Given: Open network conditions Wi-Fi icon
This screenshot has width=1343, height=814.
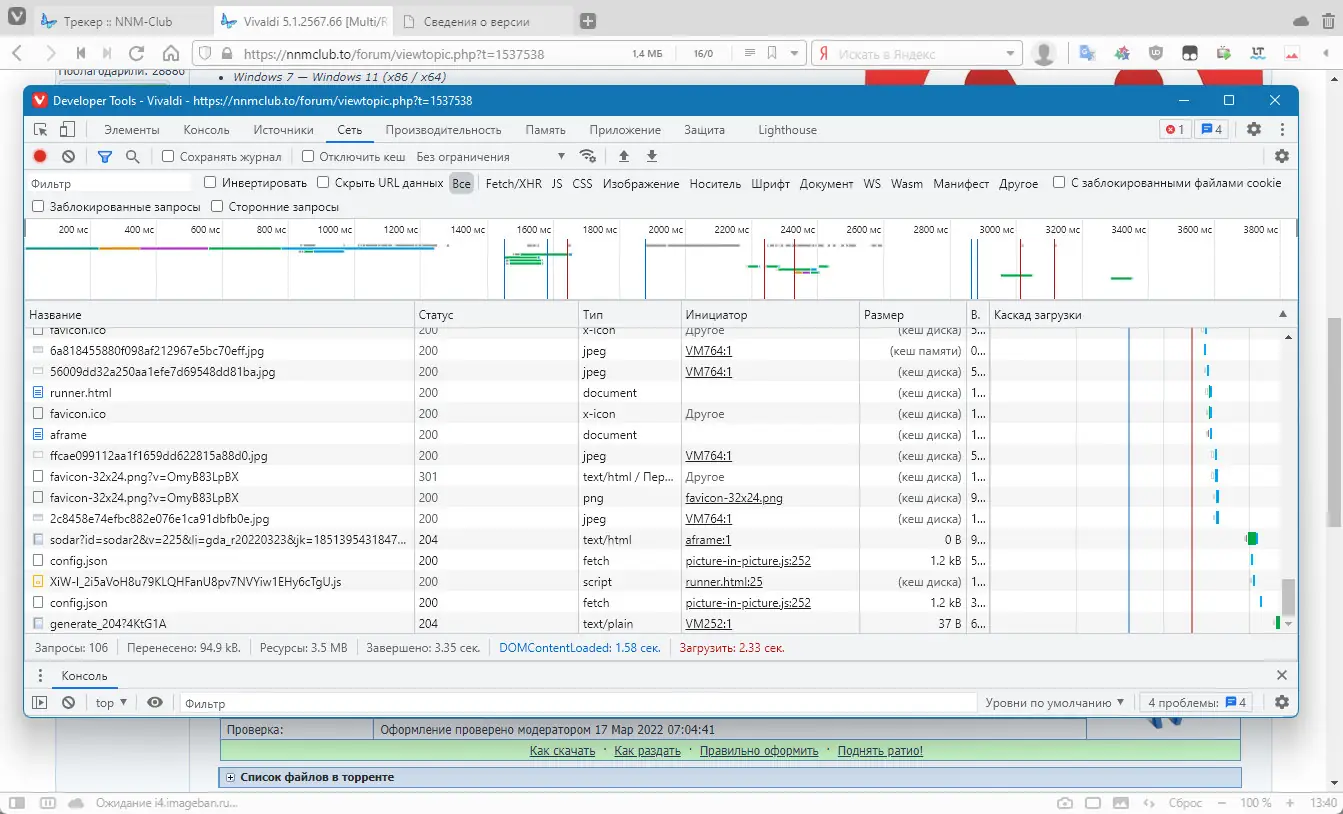Looking at the screenshot, I should point(588,156).
